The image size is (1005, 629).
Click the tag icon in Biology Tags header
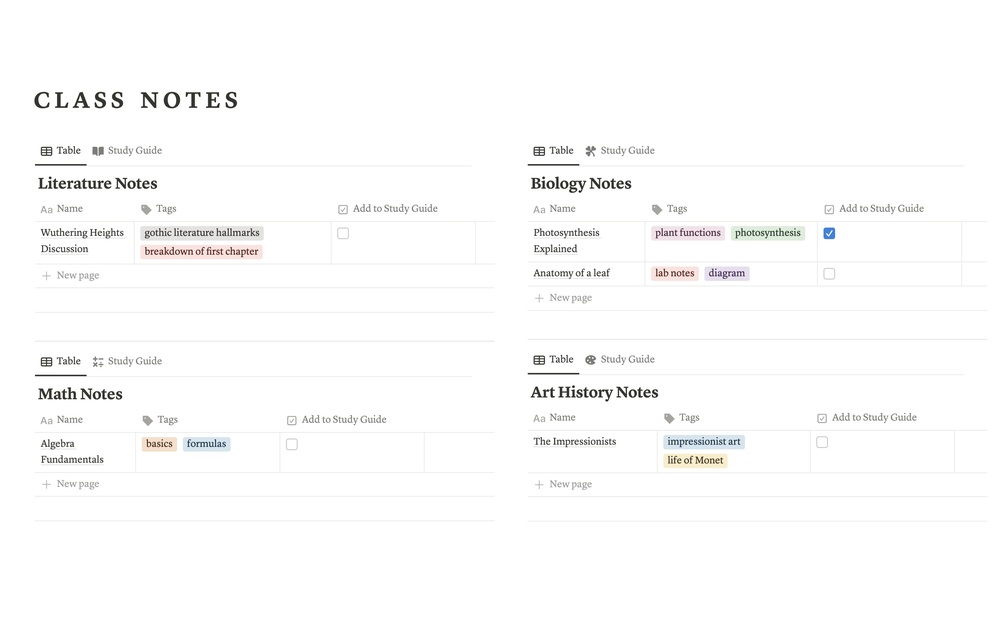pyautogui.click(x=657, y=210)
